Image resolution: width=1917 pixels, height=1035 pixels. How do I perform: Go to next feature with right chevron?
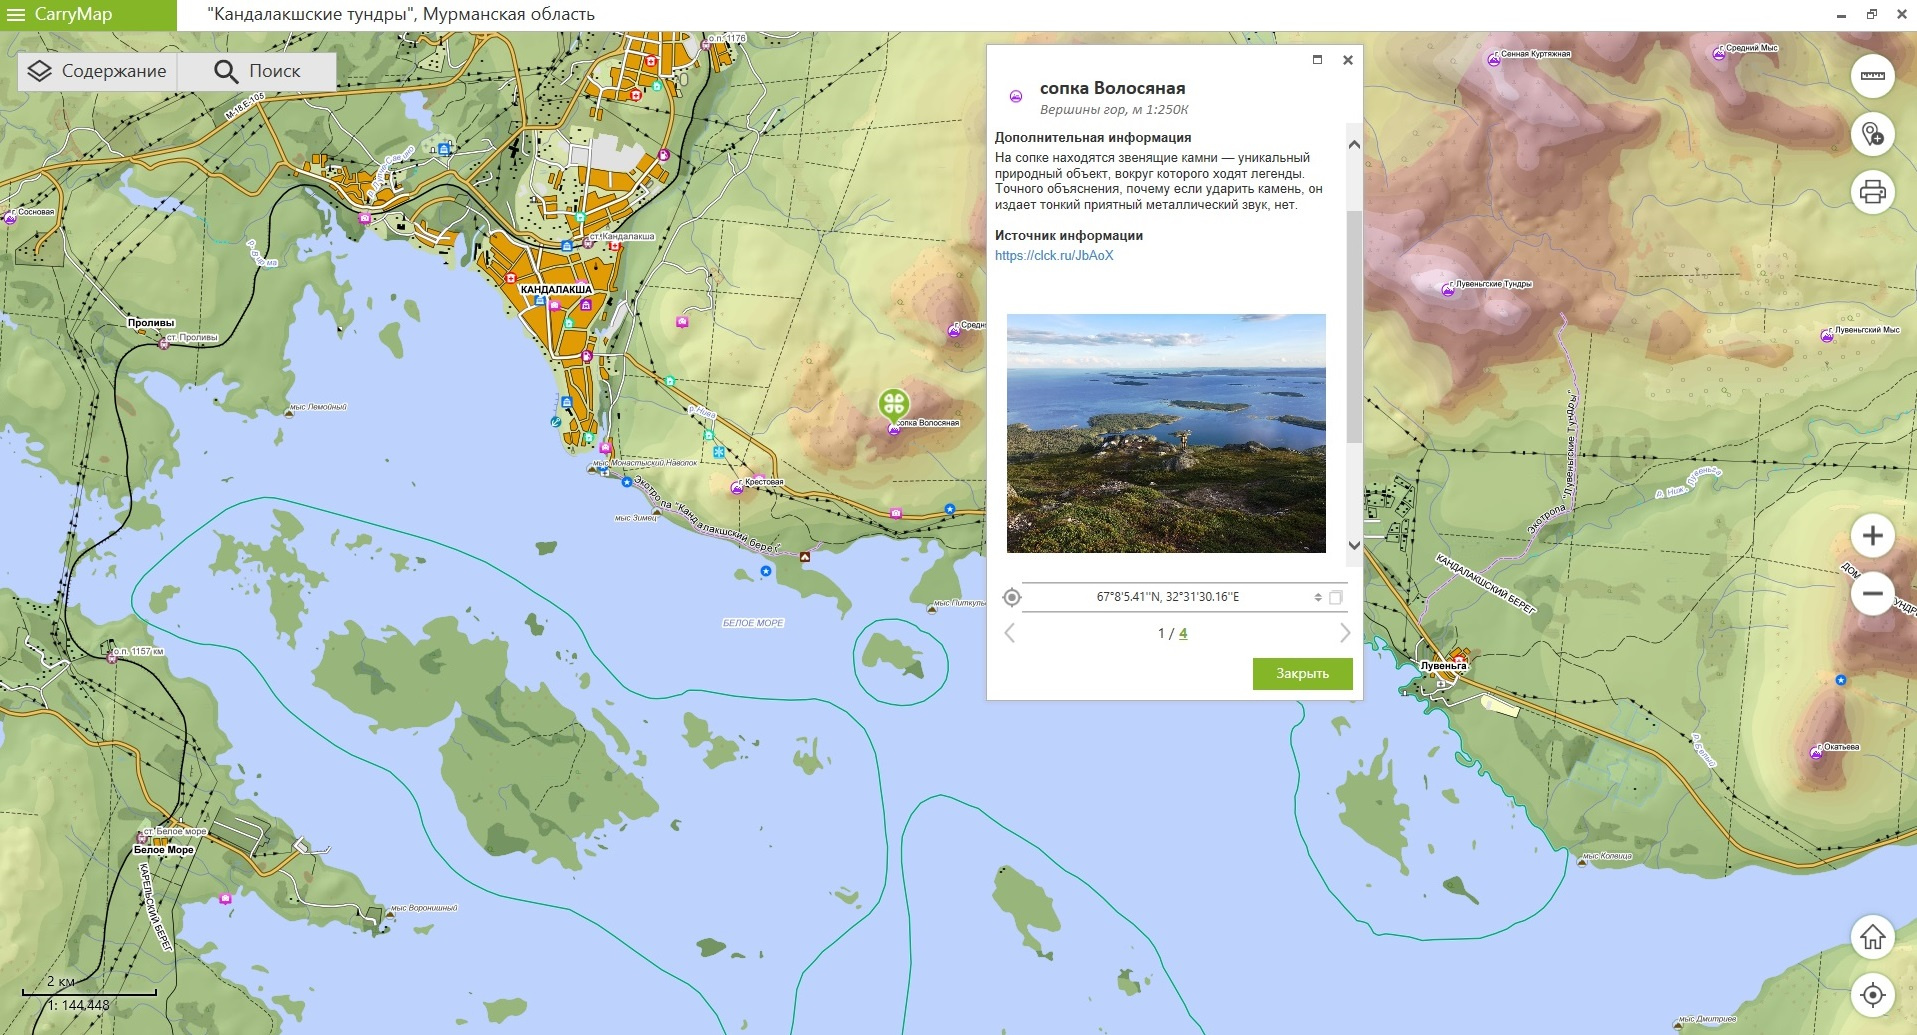(1344, 633)
